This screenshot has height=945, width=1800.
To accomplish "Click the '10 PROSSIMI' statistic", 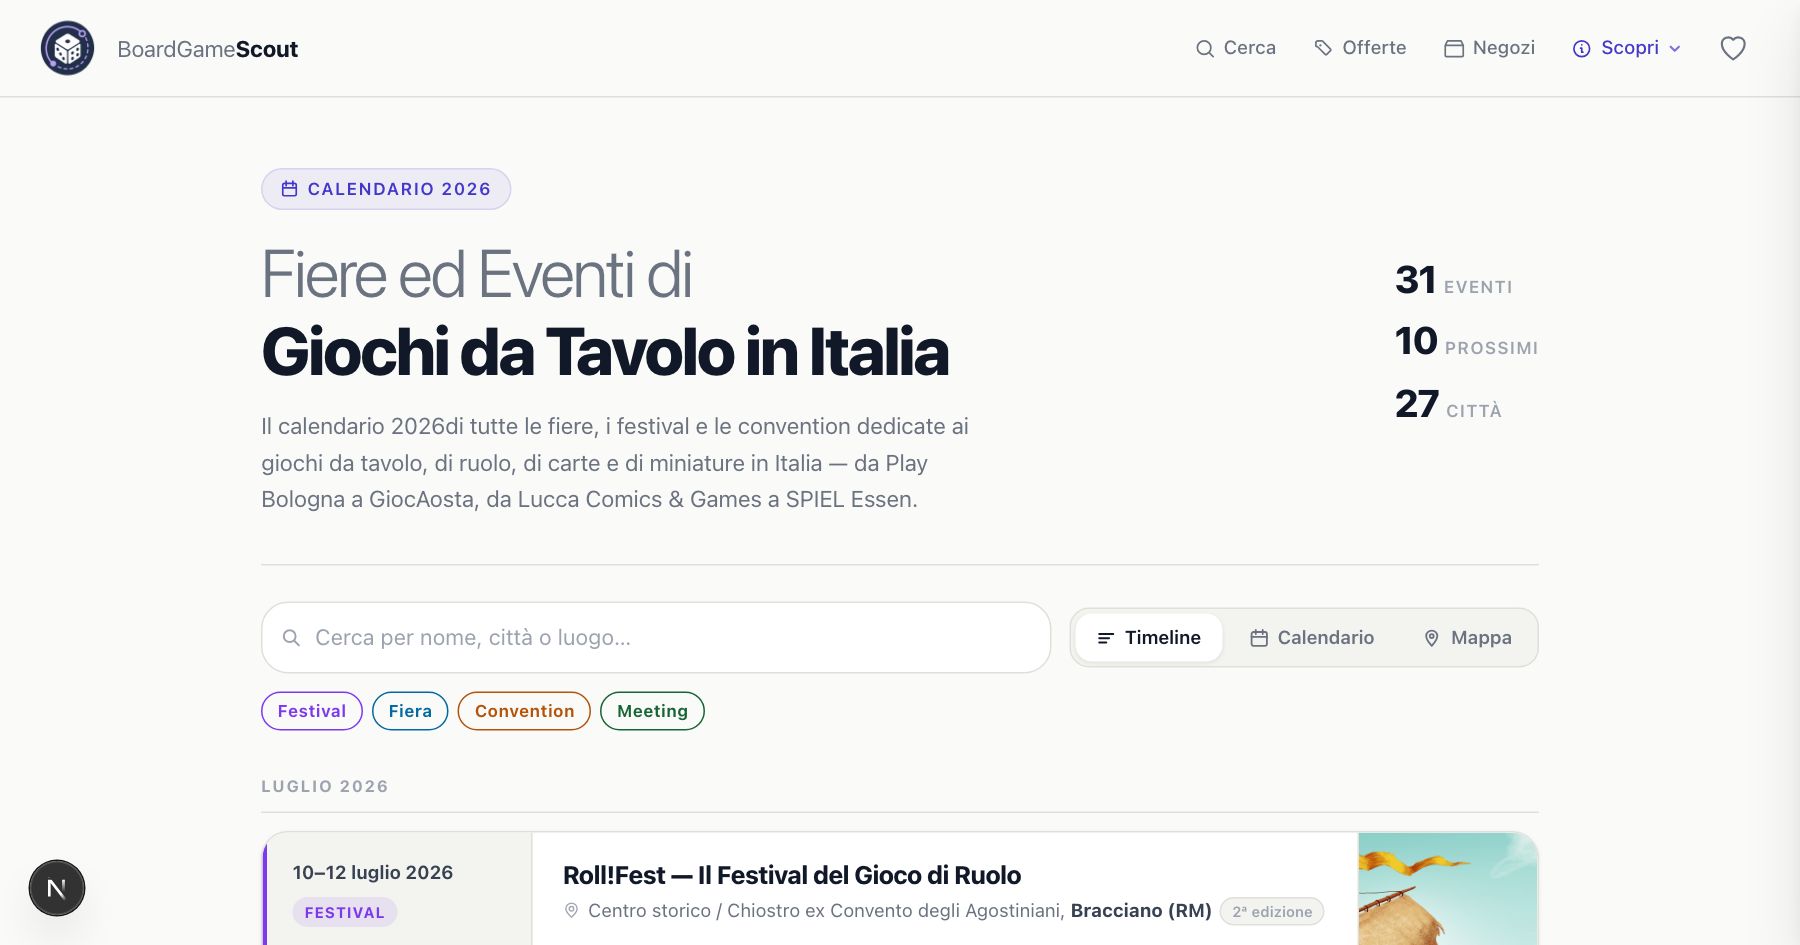I will pyautogui.click(x=1467, y=342).
